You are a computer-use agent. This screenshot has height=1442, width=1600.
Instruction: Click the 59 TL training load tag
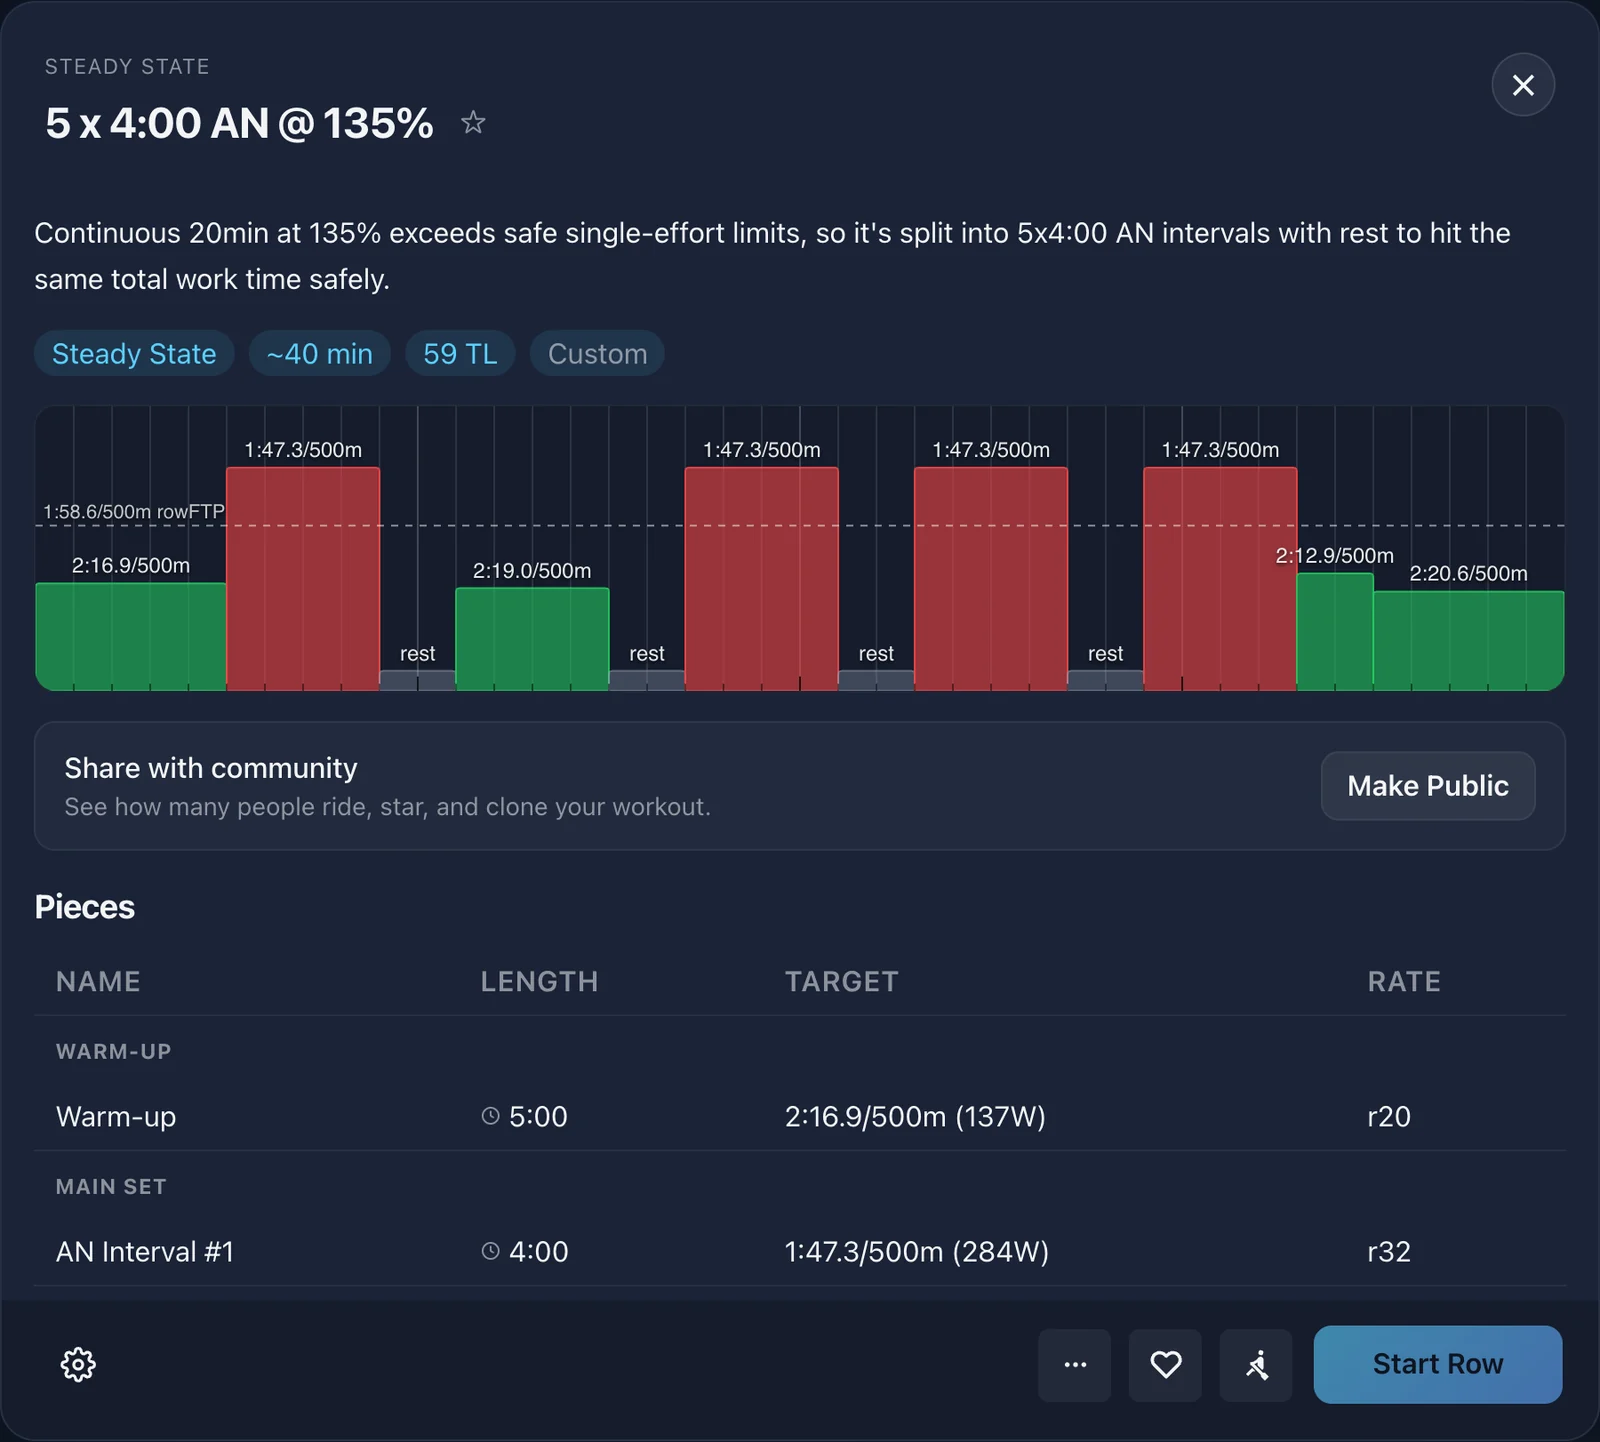(460, 354)
